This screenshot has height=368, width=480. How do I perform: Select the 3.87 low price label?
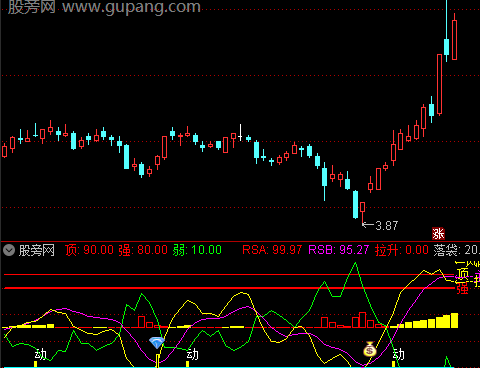point(387,226)
